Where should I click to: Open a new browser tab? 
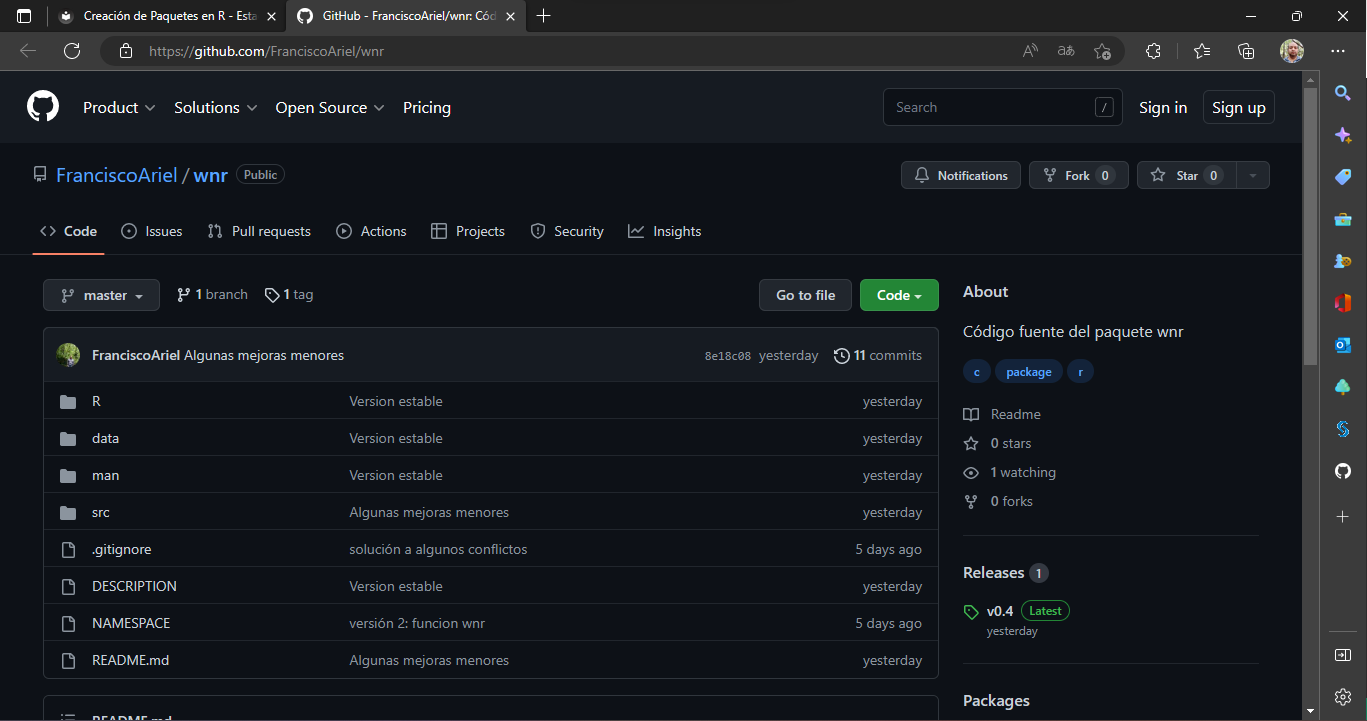coord(544,16)
